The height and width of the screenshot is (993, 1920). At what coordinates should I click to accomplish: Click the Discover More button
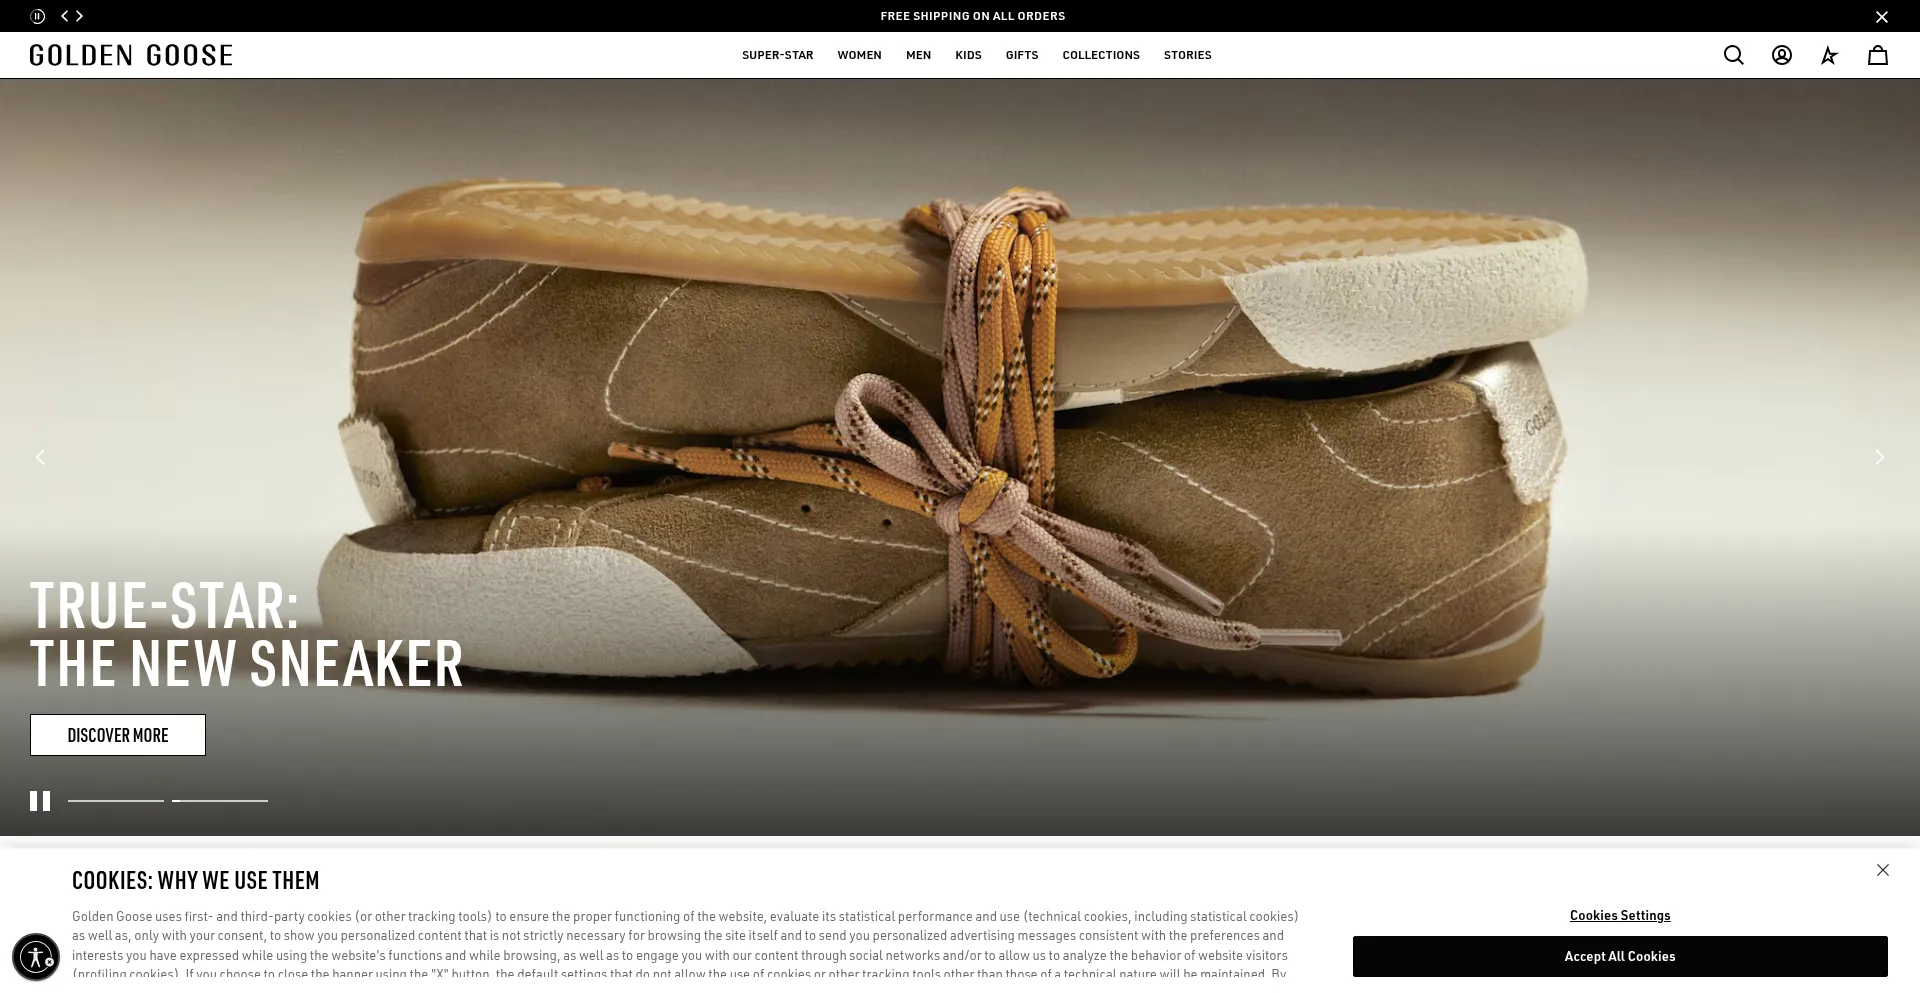tap(118, 735)
